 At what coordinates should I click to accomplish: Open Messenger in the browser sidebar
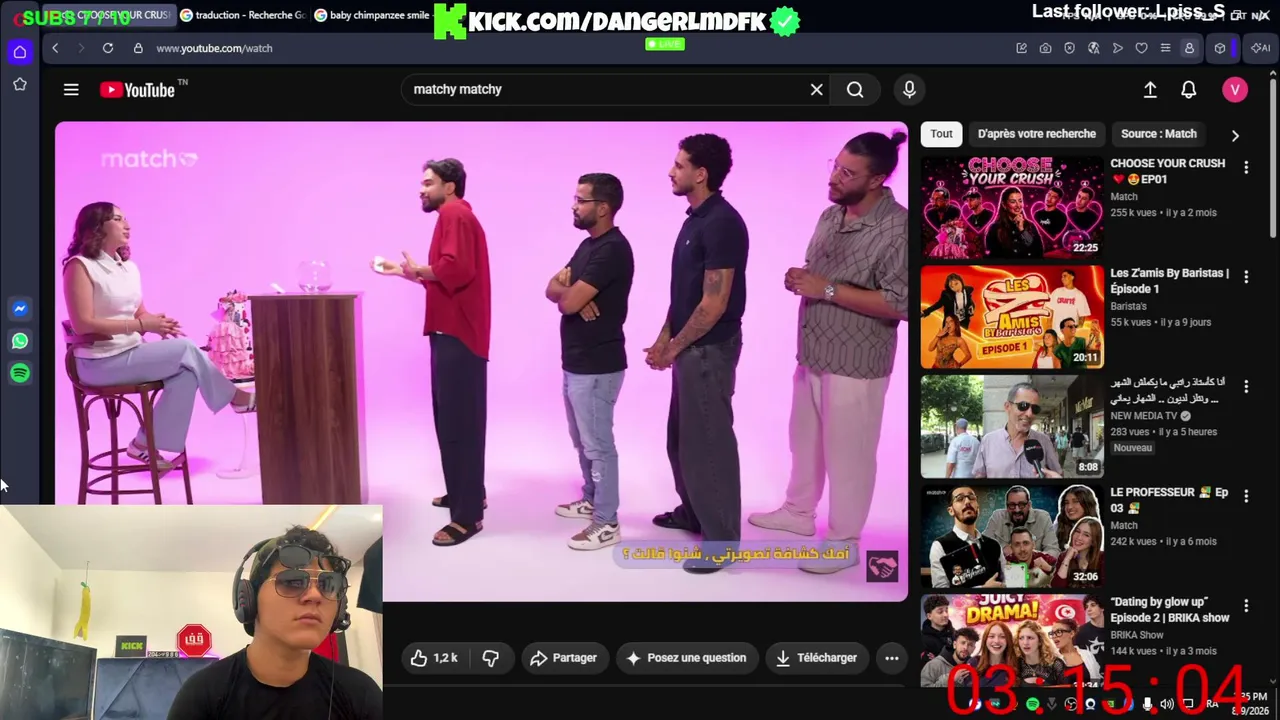pyautogui.click(x=20, y=309)
